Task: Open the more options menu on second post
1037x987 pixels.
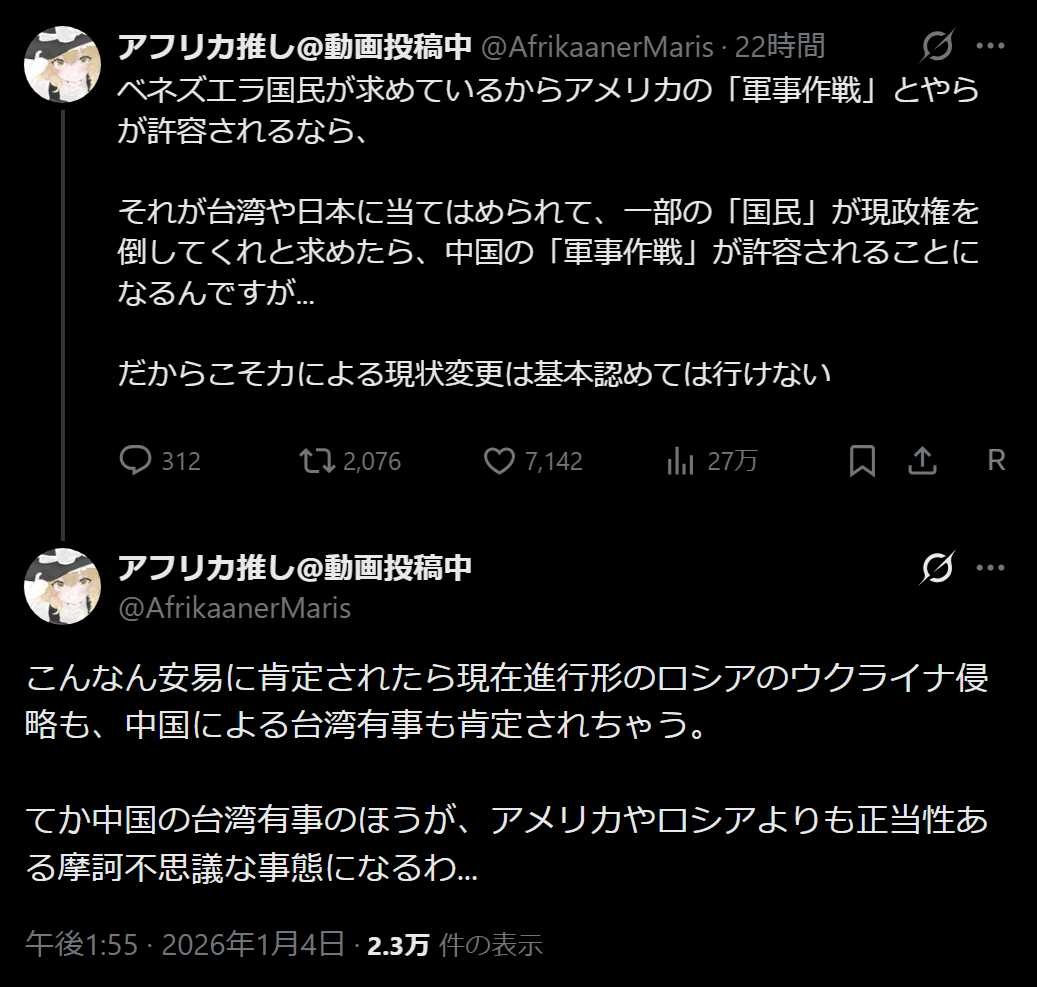Action: pos(990,568)
